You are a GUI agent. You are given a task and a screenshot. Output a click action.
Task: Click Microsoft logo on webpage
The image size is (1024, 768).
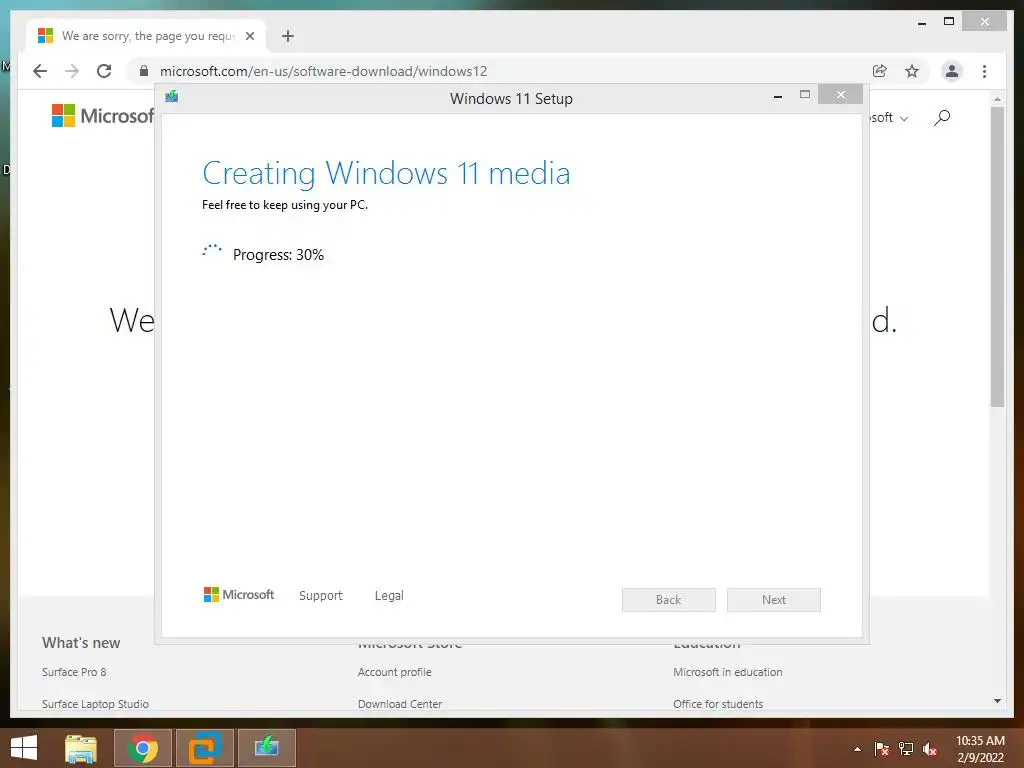[103, 116]
